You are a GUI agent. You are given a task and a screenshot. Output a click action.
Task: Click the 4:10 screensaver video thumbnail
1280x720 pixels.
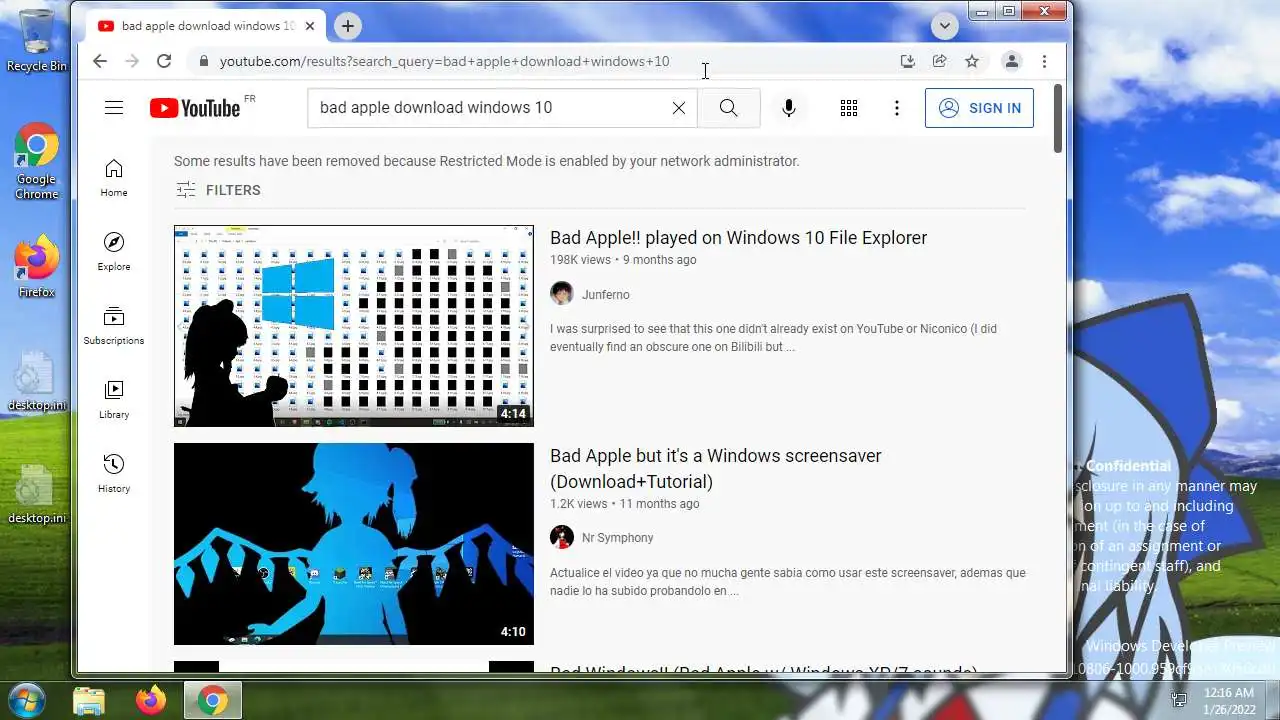click(x=354, y=544)
